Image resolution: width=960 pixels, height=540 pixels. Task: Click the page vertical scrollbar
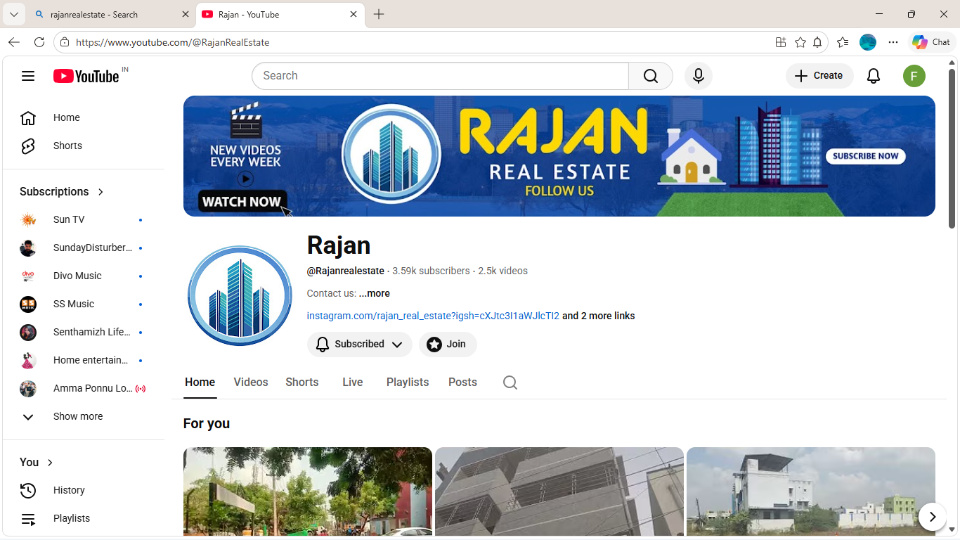click(951, 147)
